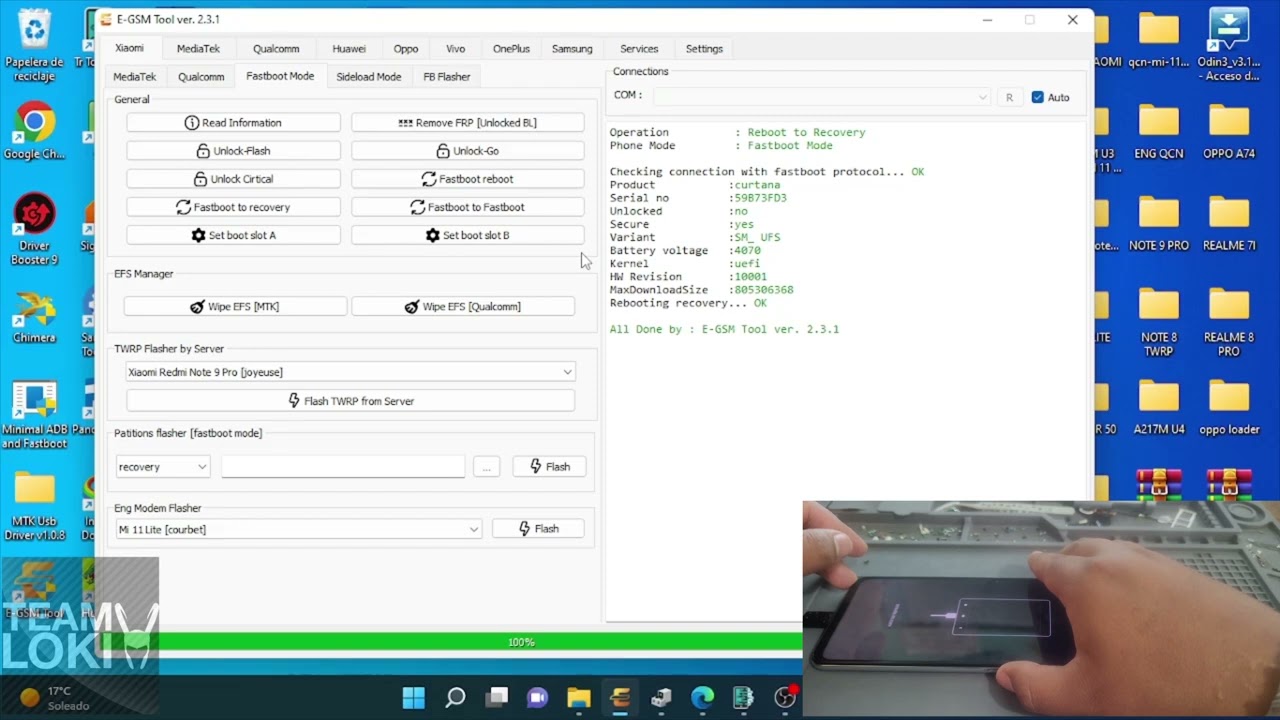The width and height of the screenshot is (1280, 720).
Task: Open the Samsung tab
Action: click(572, 48)
